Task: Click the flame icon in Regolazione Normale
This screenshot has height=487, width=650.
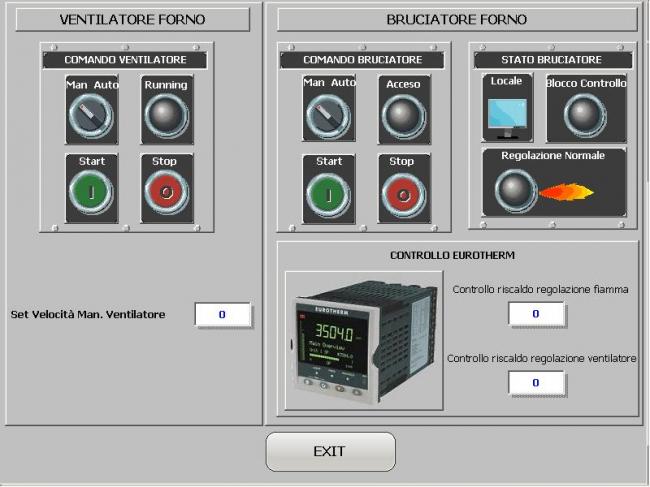Action: 566,192
